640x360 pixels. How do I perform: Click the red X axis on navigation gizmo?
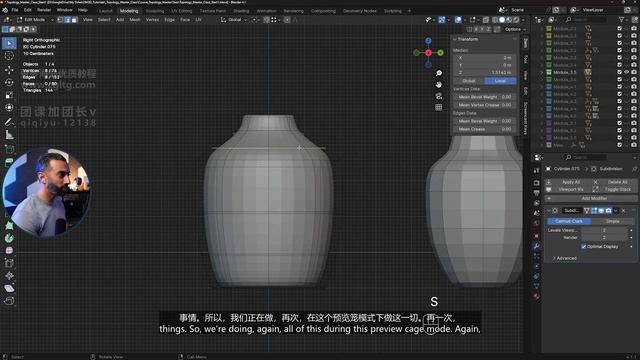pyautogui.click(x=428, y=53)
